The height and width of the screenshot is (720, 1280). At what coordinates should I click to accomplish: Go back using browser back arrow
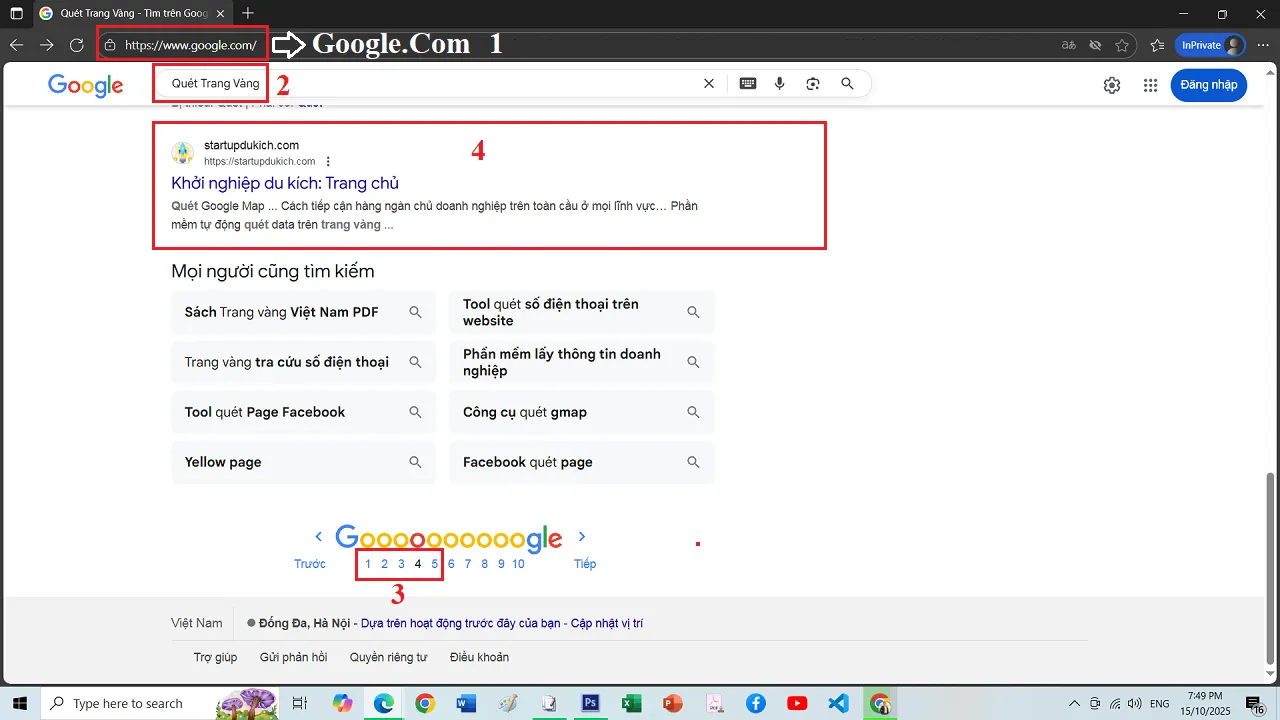(16, 45)
